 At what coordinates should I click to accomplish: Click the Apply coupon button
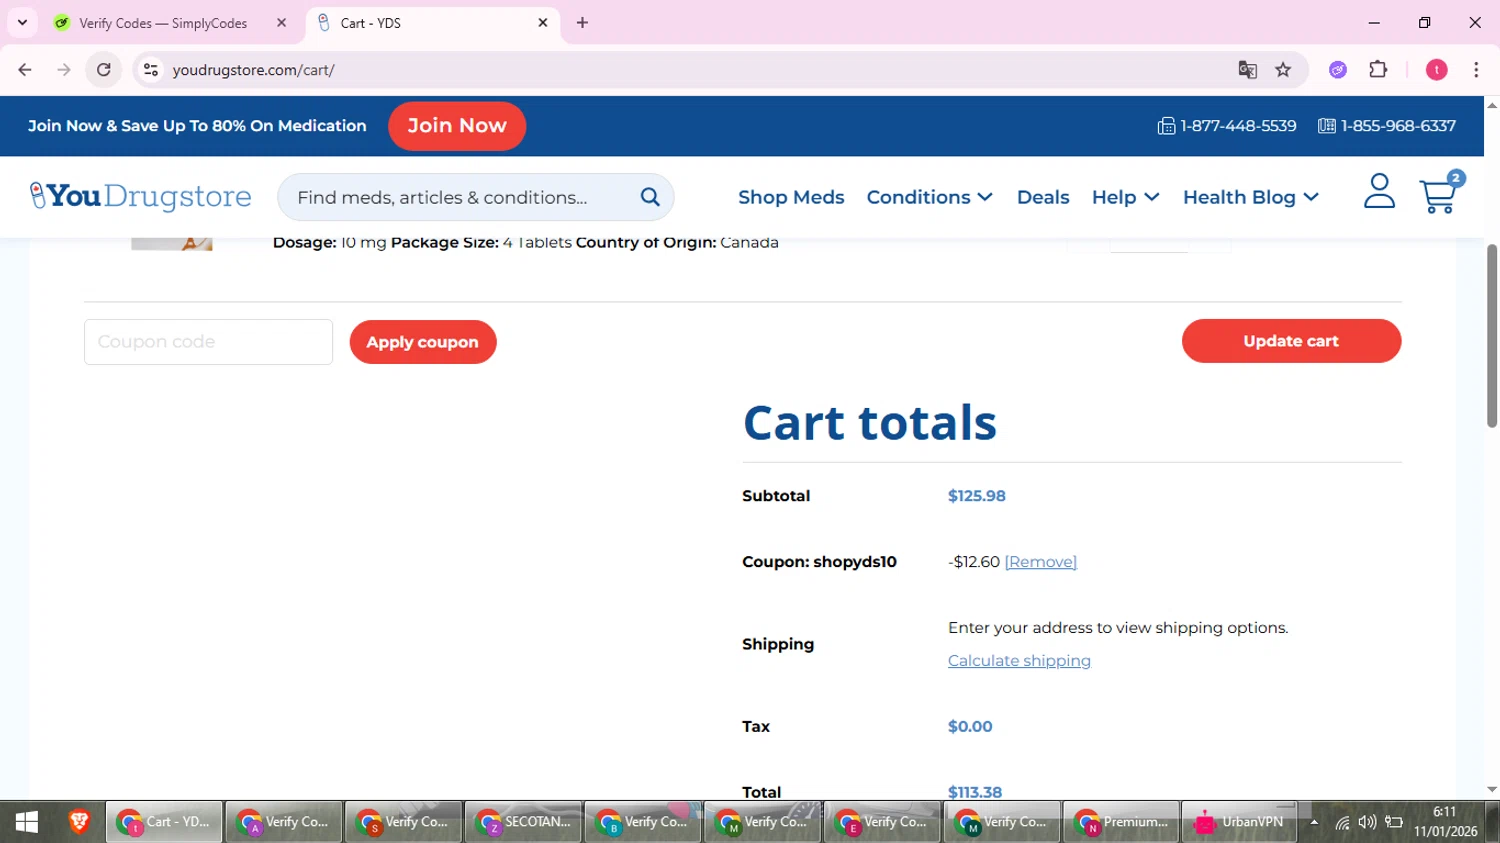(x=422, y=342)
